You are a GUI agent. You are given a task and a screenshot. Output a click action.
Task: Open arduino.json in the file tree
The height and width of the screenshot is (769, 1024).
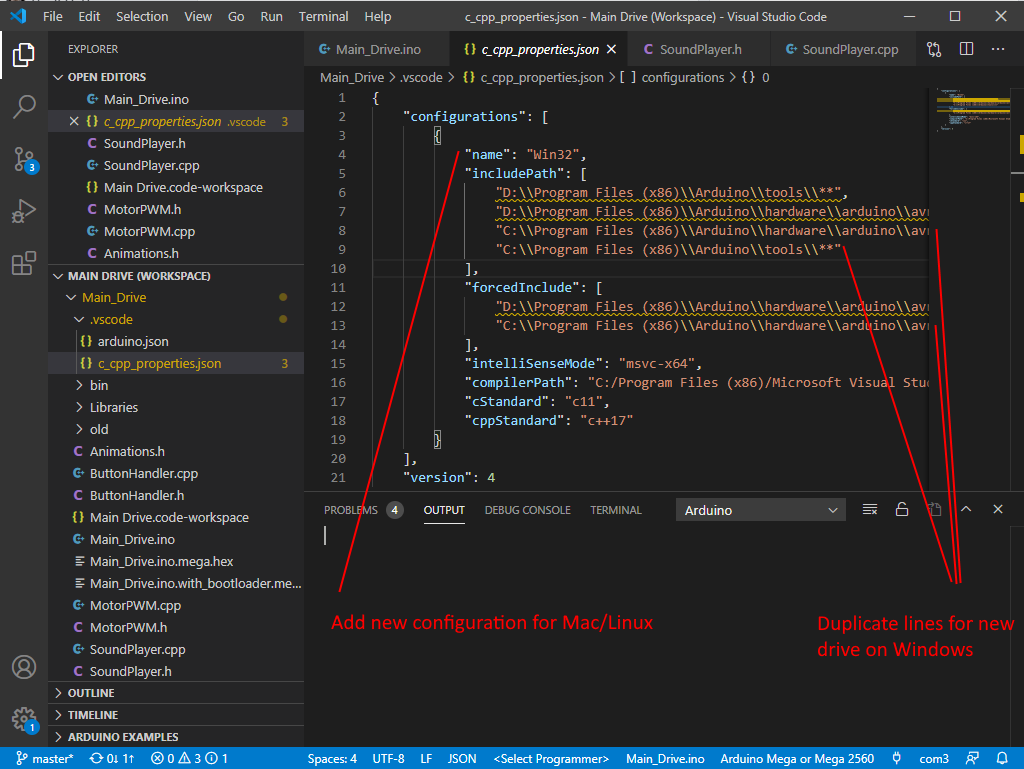176,341
